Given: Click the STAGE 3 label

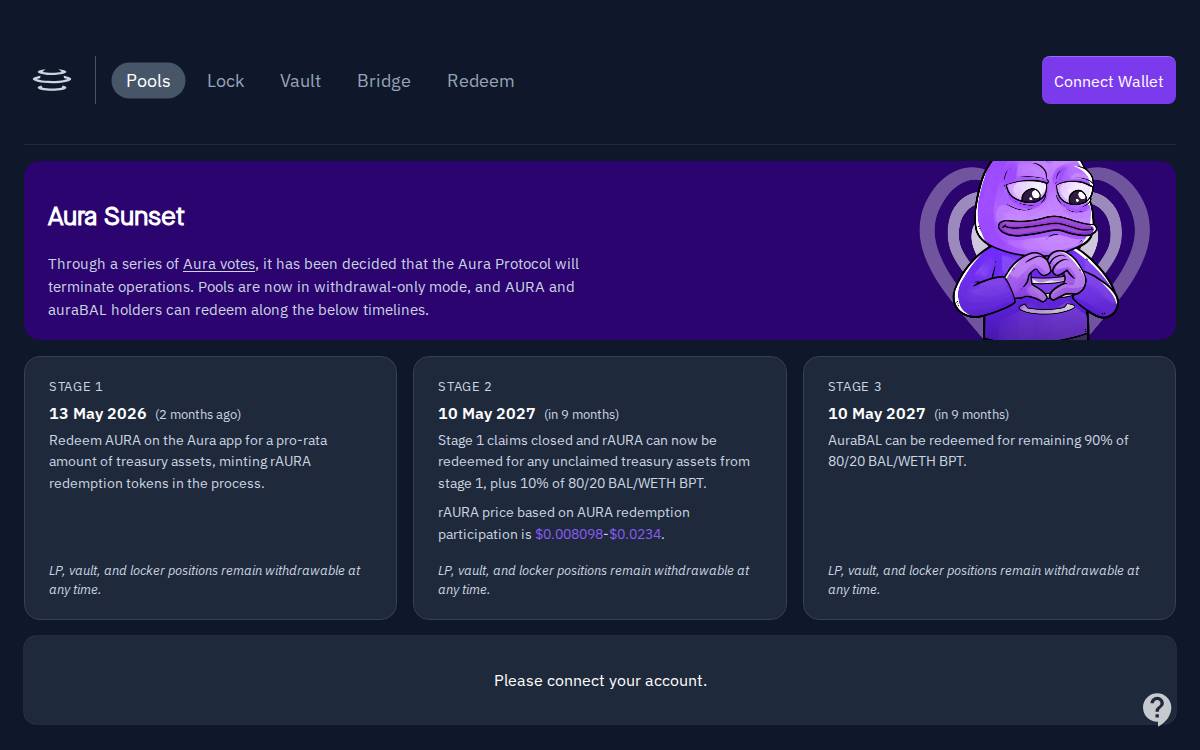Looking at the screenshot, I should pyautogui.click(x=855, y=386).
